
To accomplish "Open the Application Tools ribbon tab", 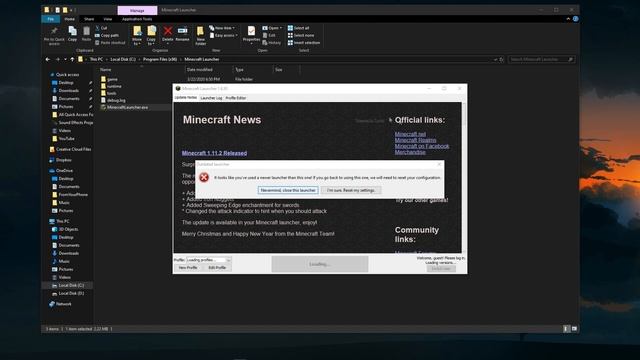I will [137, 19].
